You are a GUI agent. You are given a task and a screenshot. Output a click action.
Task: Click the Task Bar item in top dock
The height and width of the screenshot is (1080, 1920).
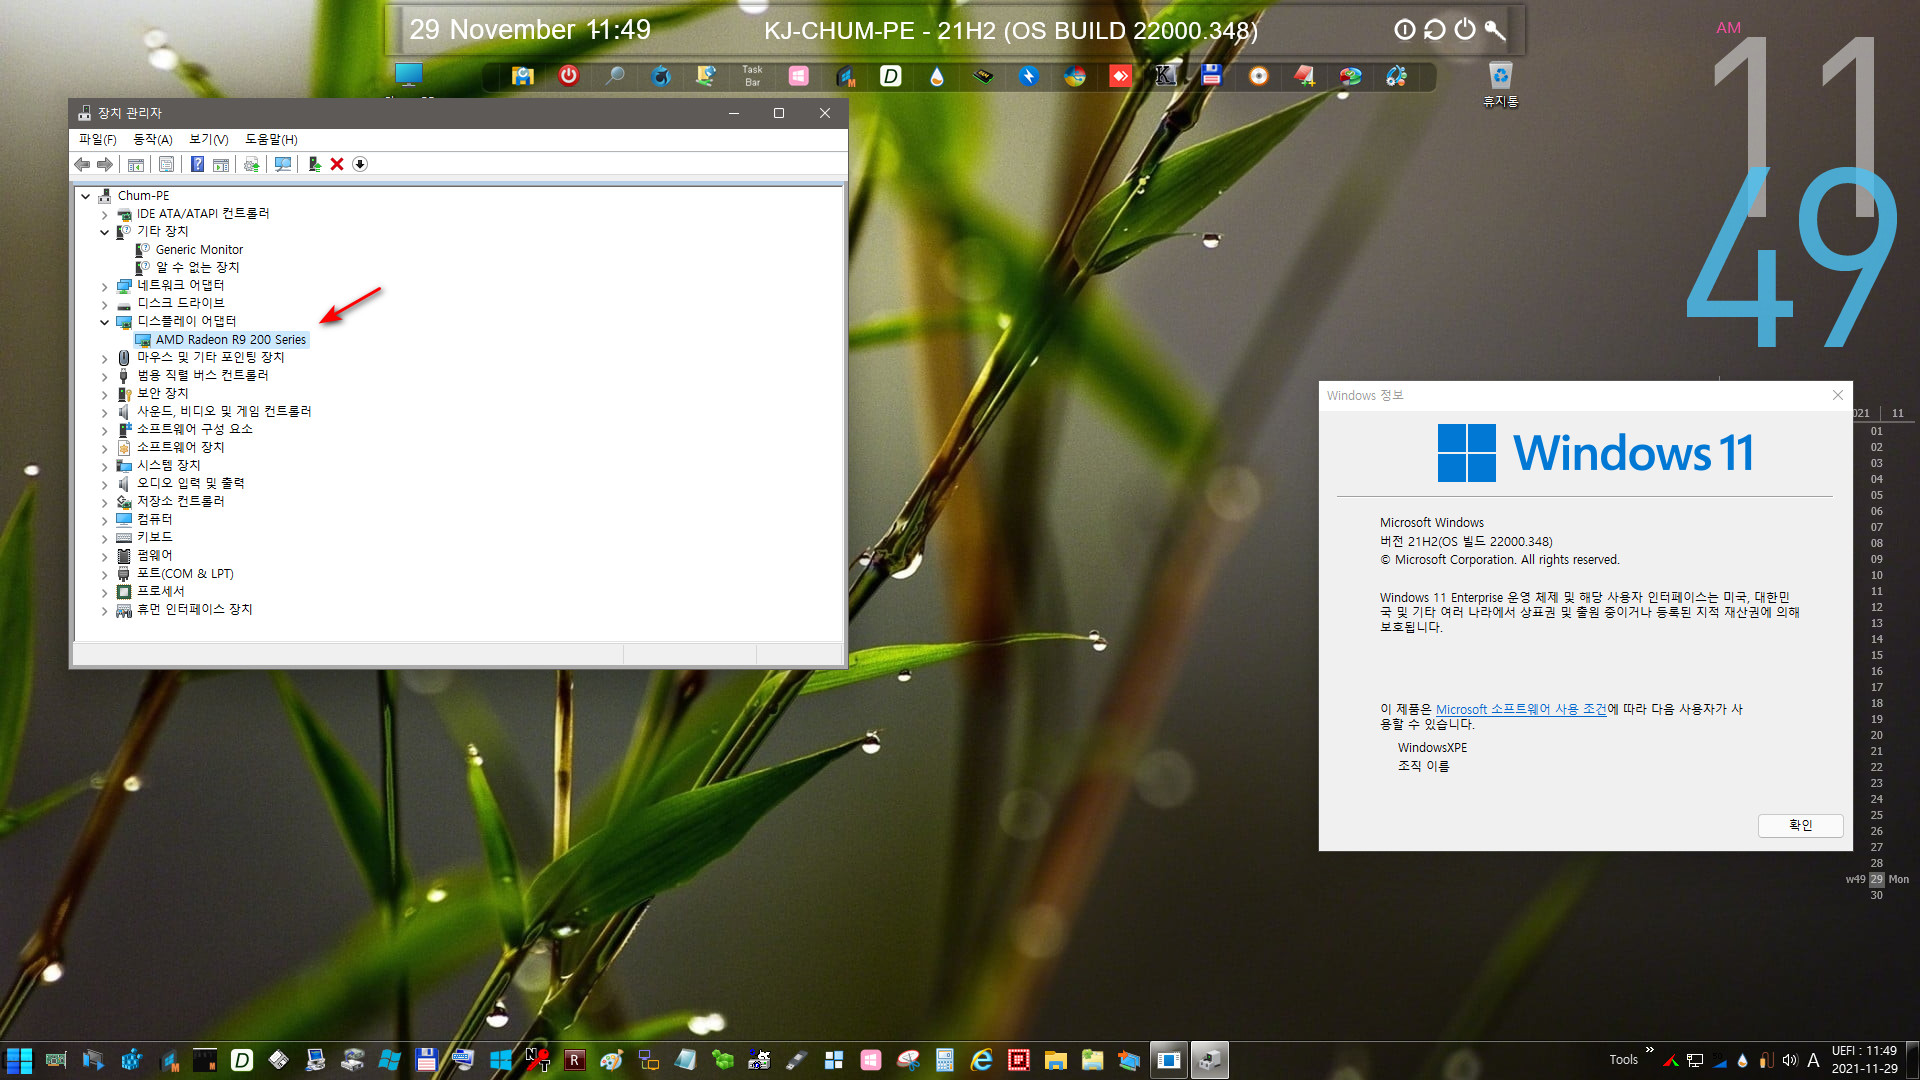pyautogui.click(x=752, y=75)
